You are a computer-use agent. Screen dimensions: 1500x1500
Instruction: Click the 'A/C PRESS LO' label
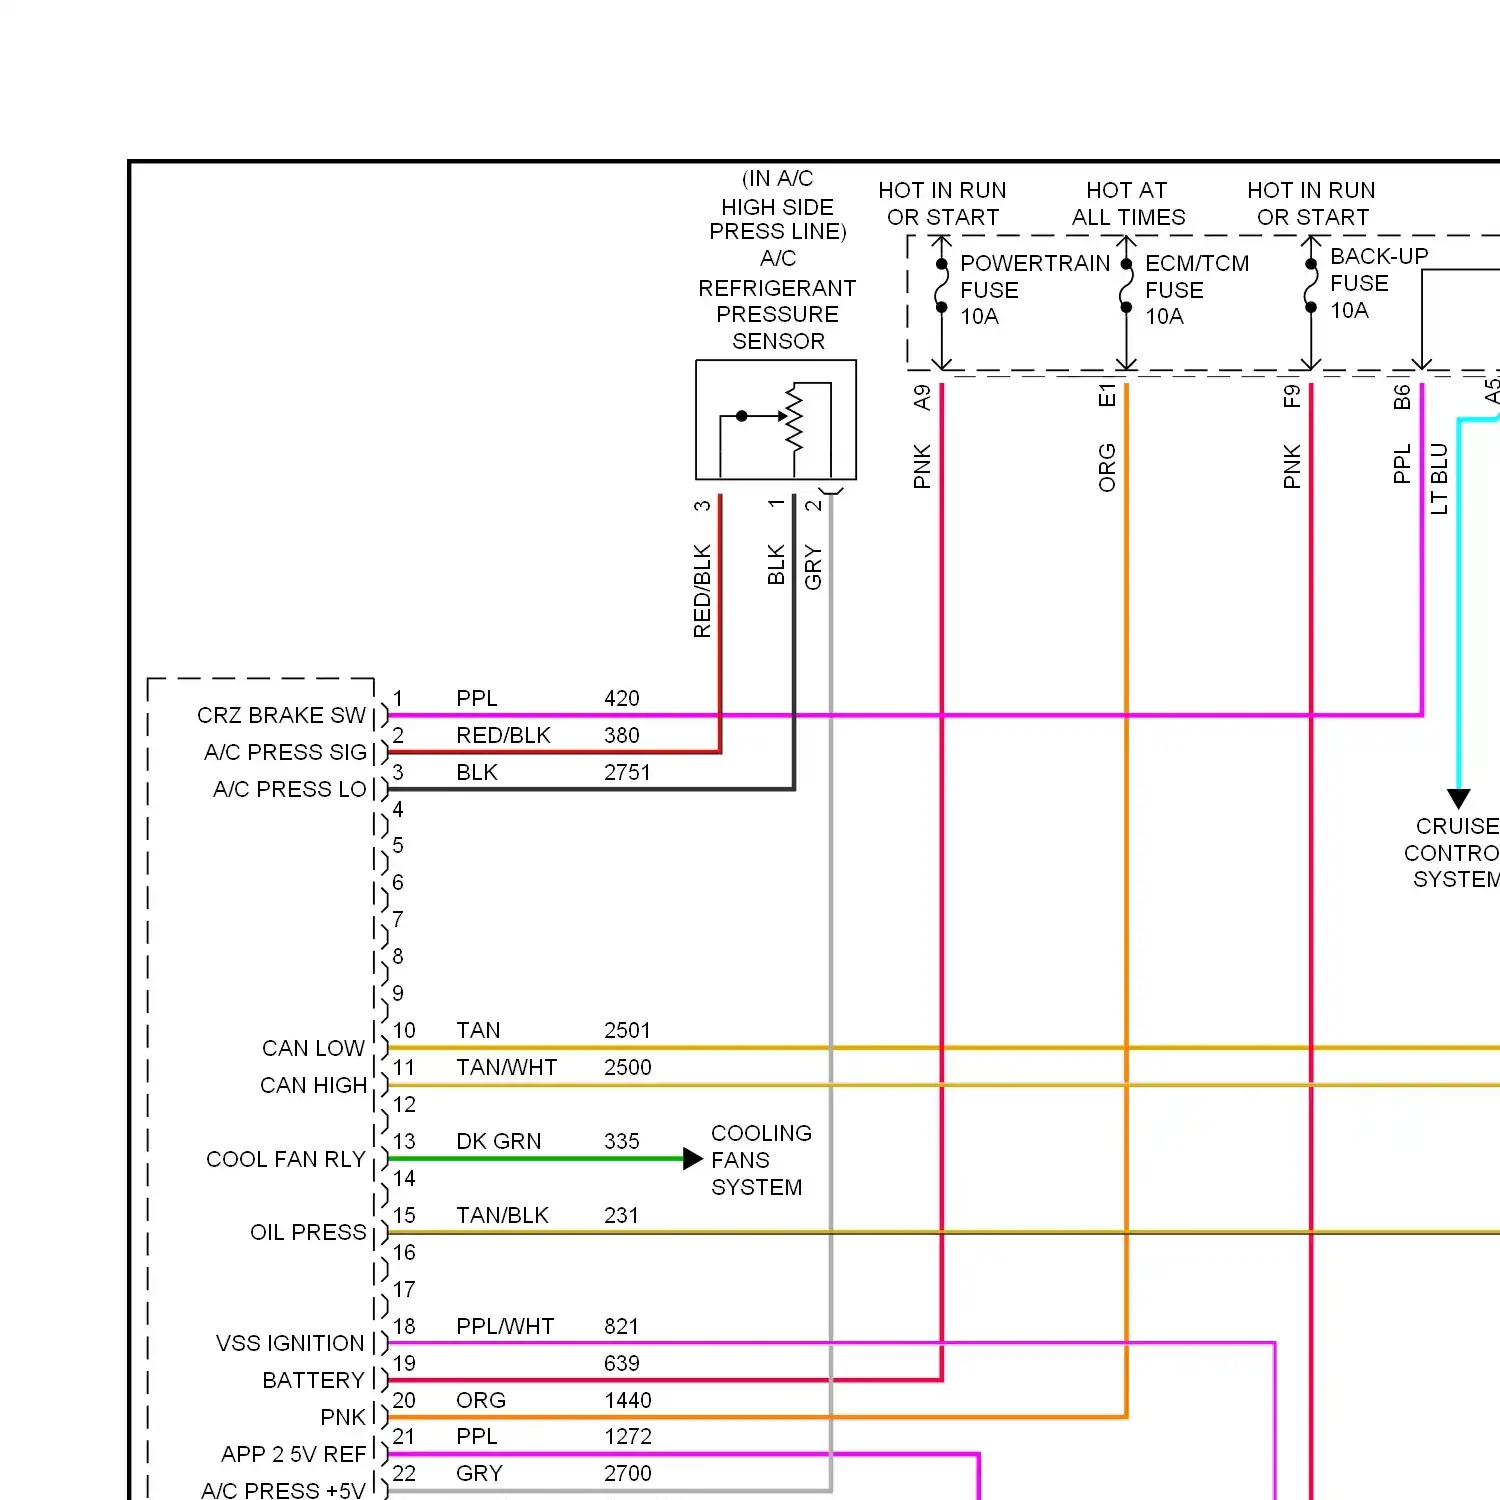tap(290, 789)
